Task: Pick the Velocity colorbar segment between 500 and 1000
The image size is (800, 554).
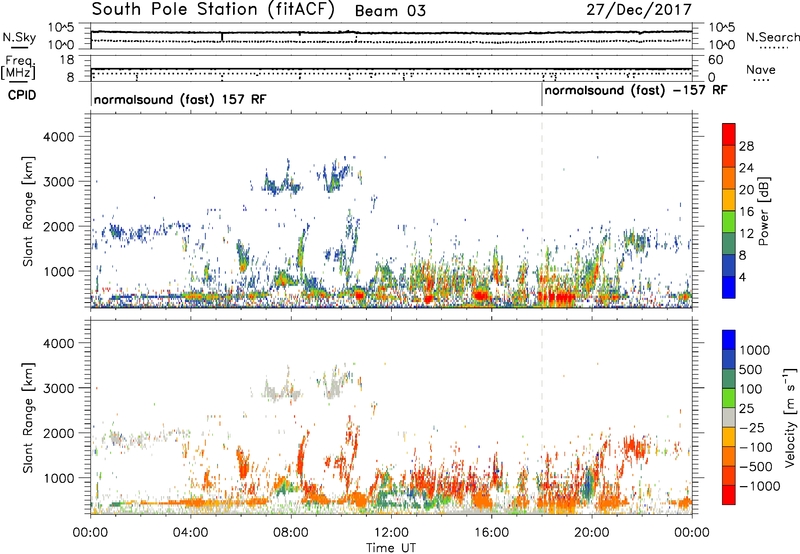Action: pos(729,359)
